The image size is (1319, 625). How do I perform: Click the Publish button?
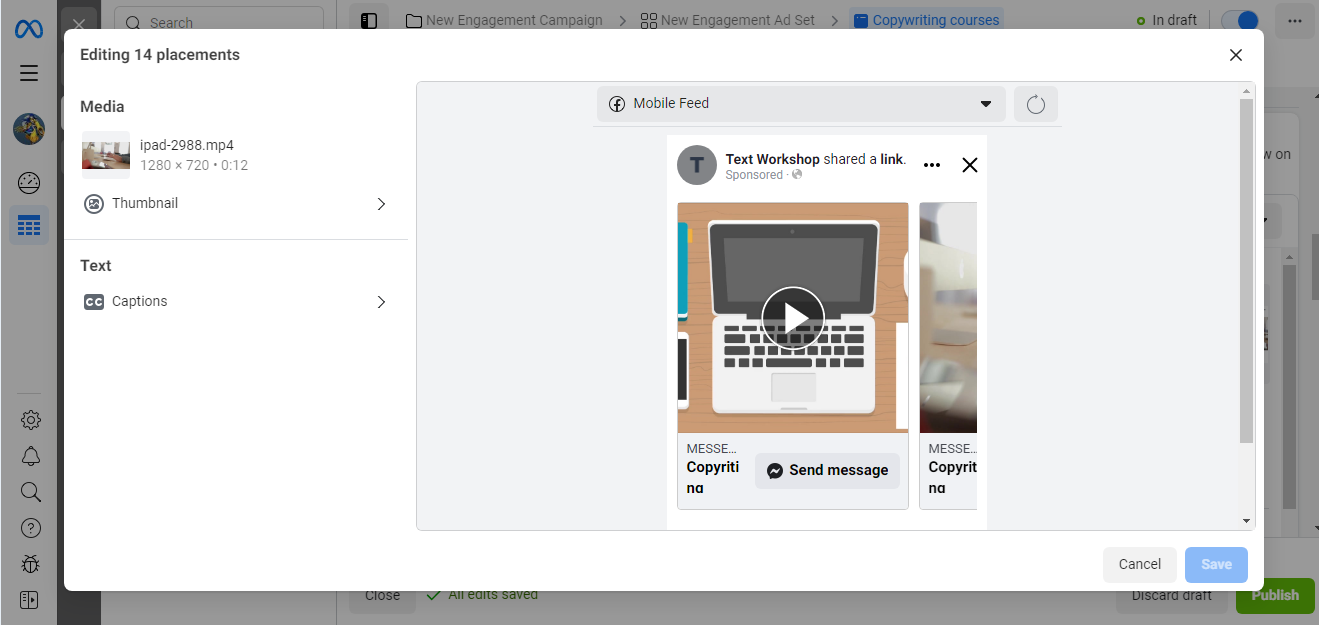click(x=1275, y=595)
